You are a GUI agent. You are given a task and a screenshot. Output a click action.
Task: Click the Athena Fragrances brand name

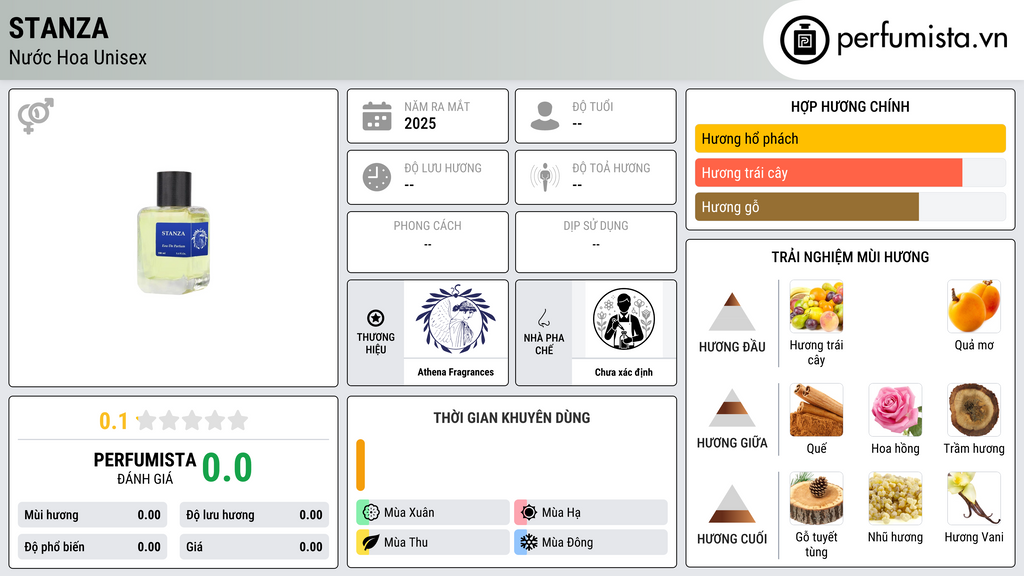pos(456,372)
